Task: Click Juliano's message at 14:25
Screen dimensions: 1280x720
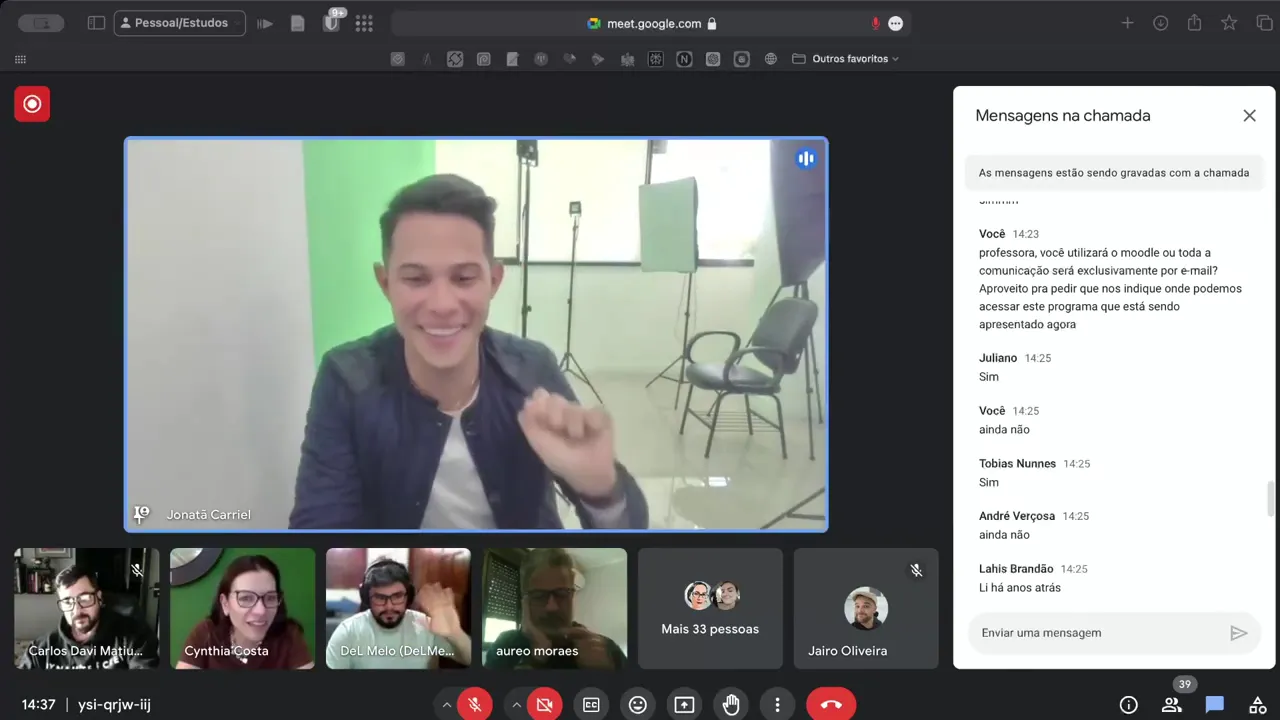Action: tap(989, 377)
